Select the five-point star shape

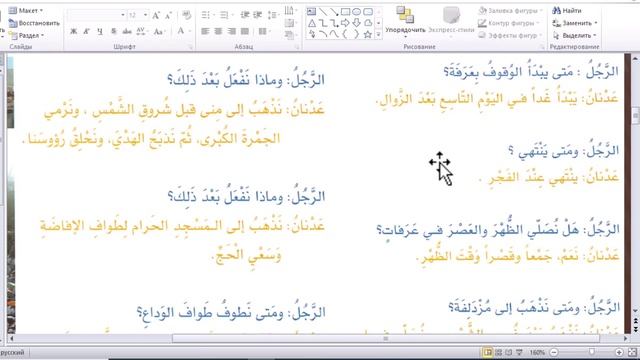tap(368, 35)
